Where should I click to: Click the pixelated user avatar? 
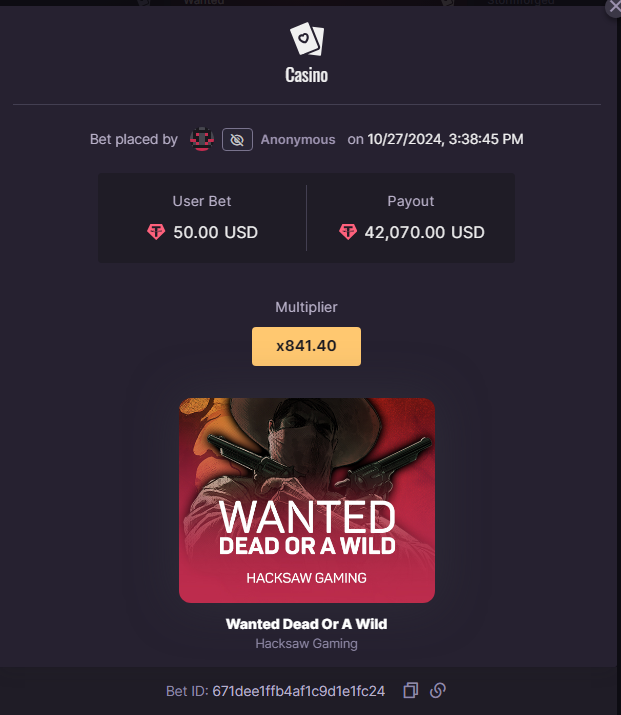click(202, 139)
